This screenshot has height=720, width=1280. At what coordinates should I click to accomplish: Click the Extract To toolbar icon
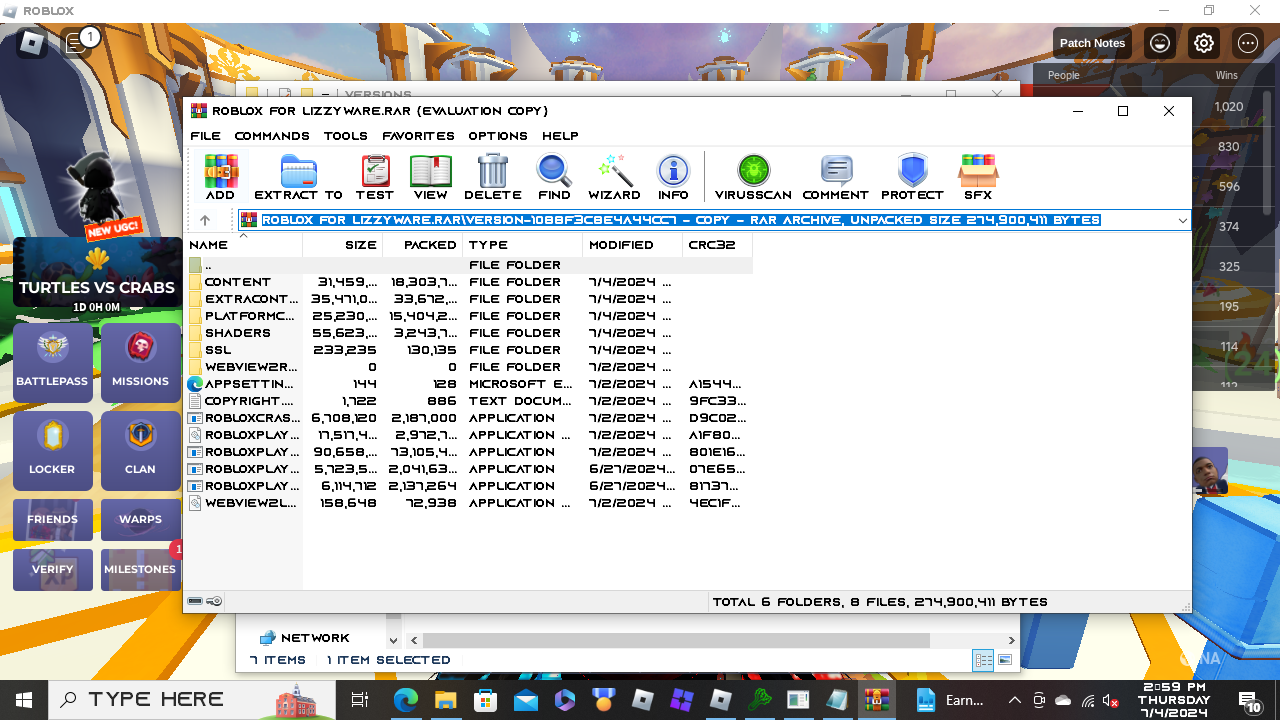298,177
